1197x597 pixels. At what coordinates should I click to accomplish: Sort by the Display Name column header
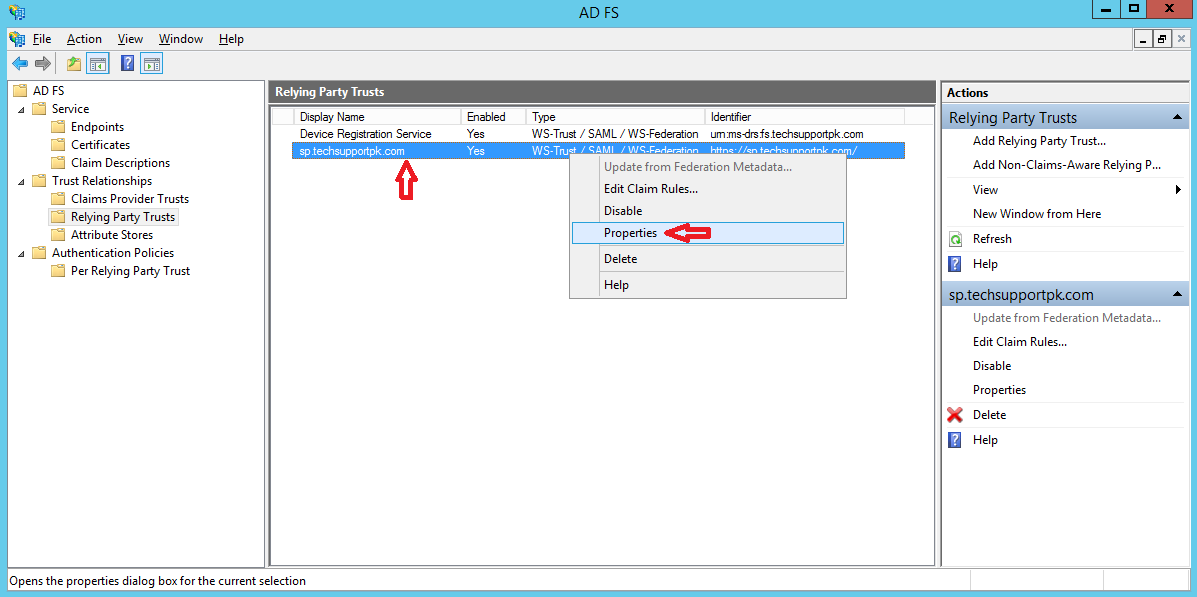point(377,117)
